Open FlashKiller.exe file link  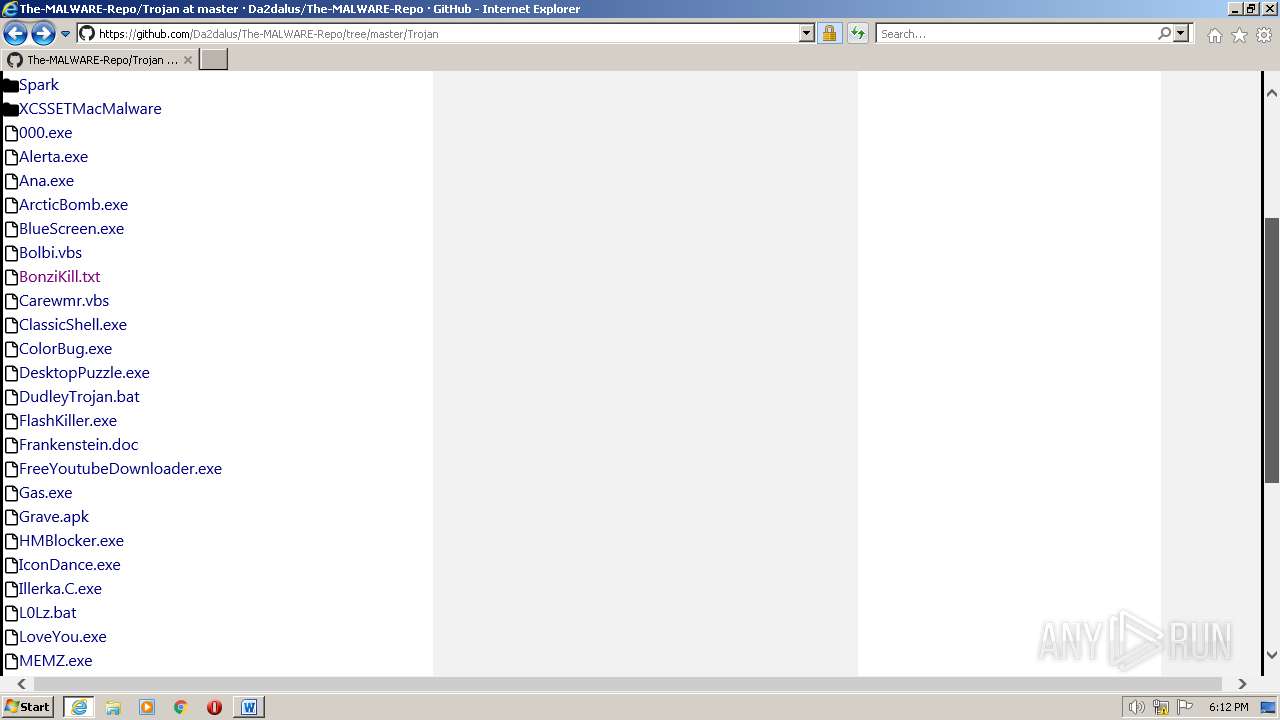(68, 421)
